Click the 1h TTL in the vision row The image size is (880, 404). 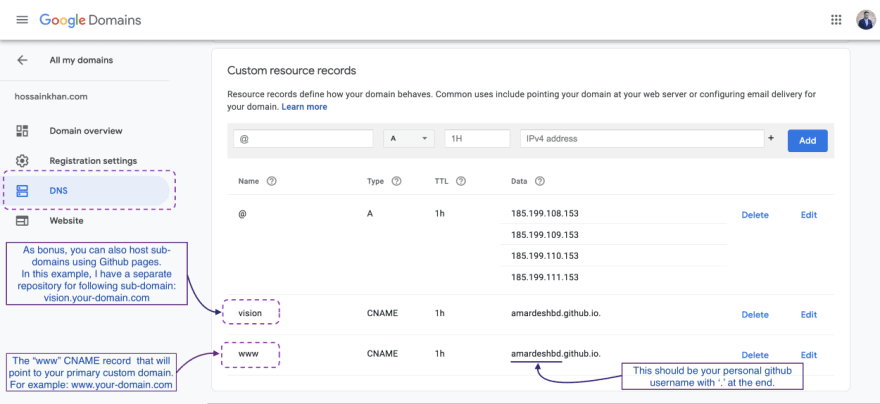pos(439,313)
